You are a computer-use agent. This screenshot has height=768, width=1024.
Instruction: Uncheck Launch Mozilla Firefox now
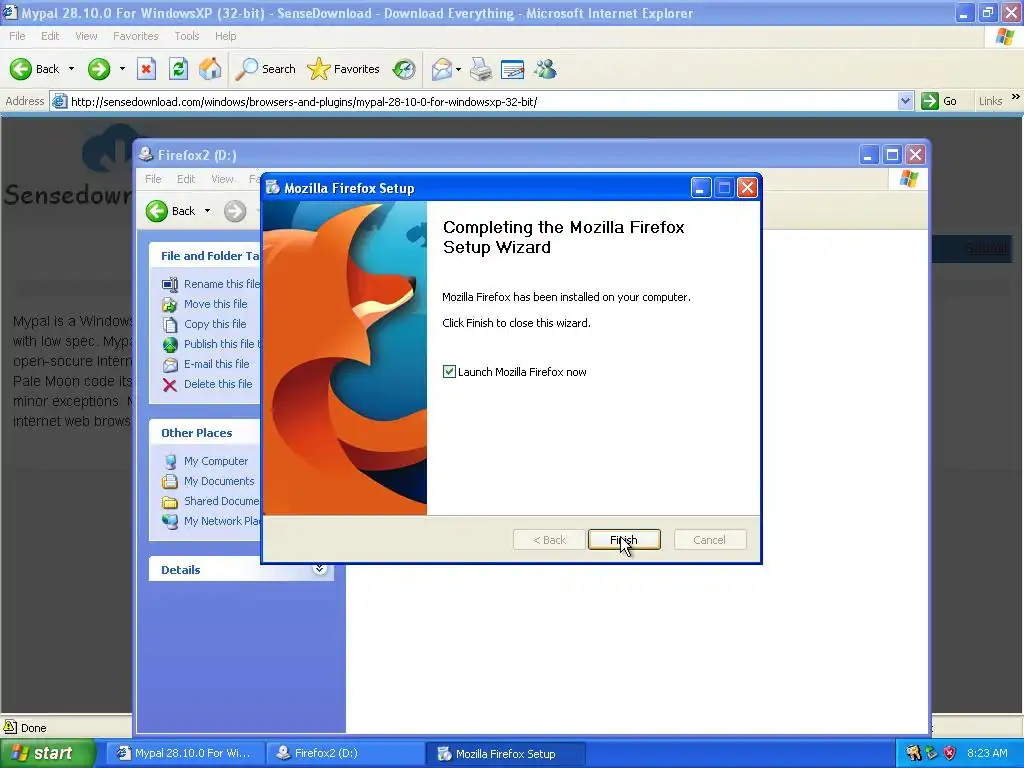[x=449, y=372]
